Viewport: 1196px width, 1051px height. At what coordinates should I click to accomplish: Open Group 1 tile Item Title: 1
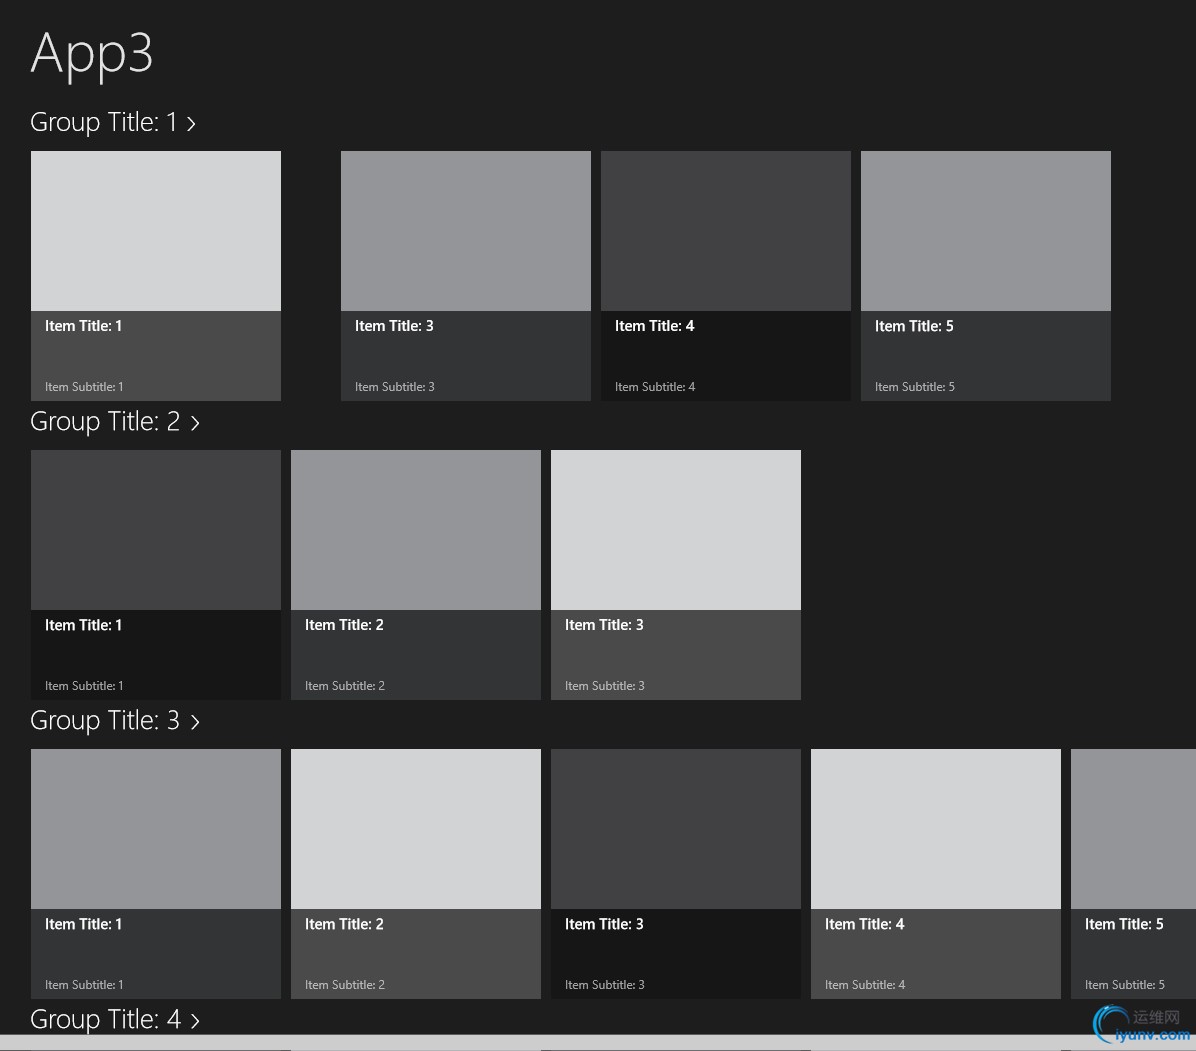coord(156,275)
